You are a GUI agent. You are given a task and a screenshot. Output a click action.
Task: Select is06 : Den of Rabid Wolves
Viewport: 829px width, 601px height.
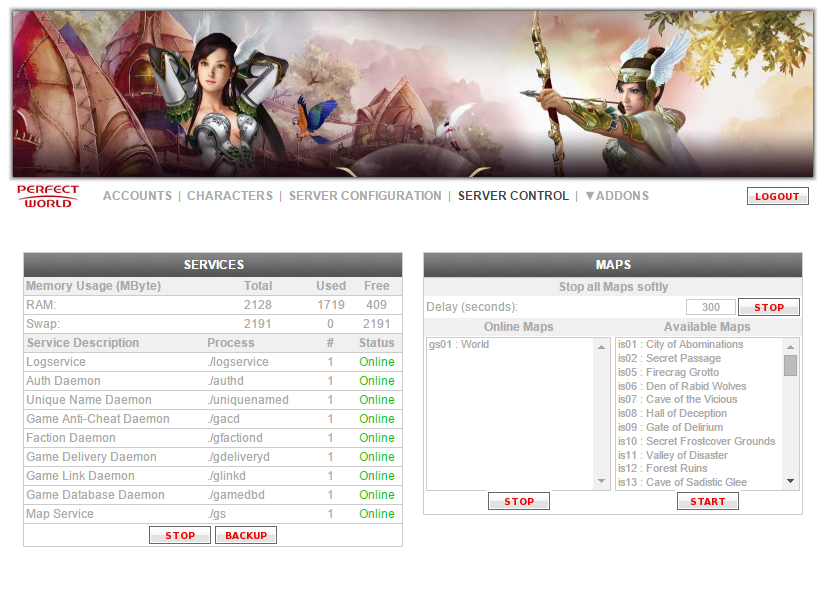tap(682, 386)
